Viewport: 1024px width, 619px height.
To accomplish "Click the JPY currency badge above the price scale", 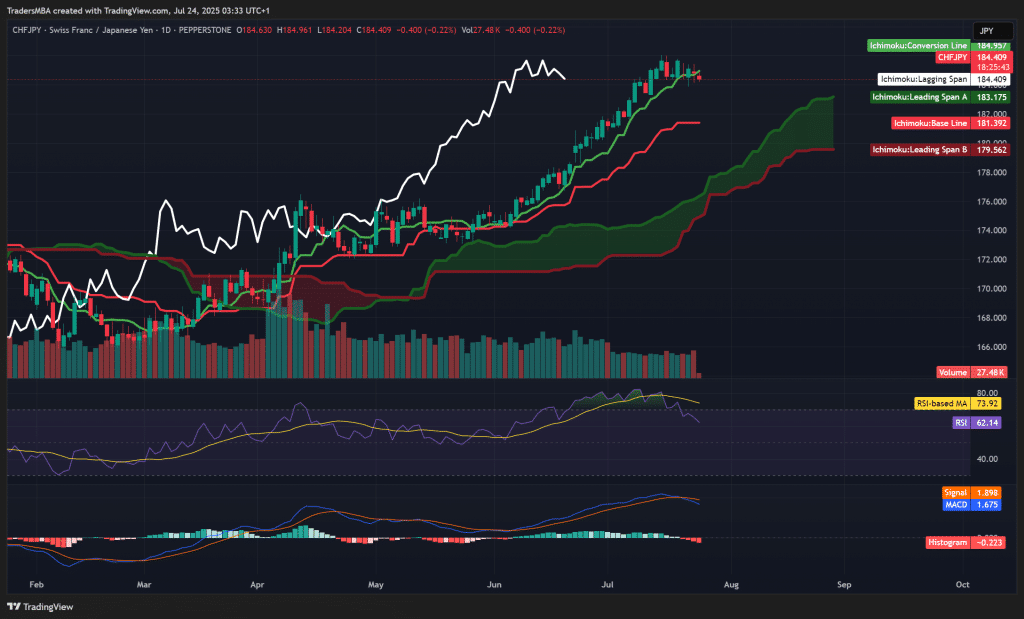I will click(991, 31).
